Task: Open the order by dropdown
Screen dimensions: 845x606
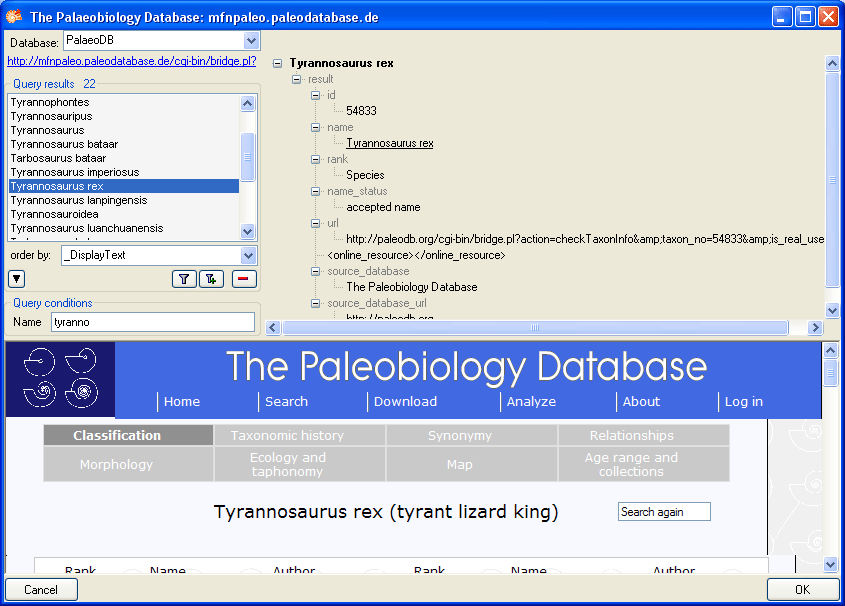Action: pos(248,255)
